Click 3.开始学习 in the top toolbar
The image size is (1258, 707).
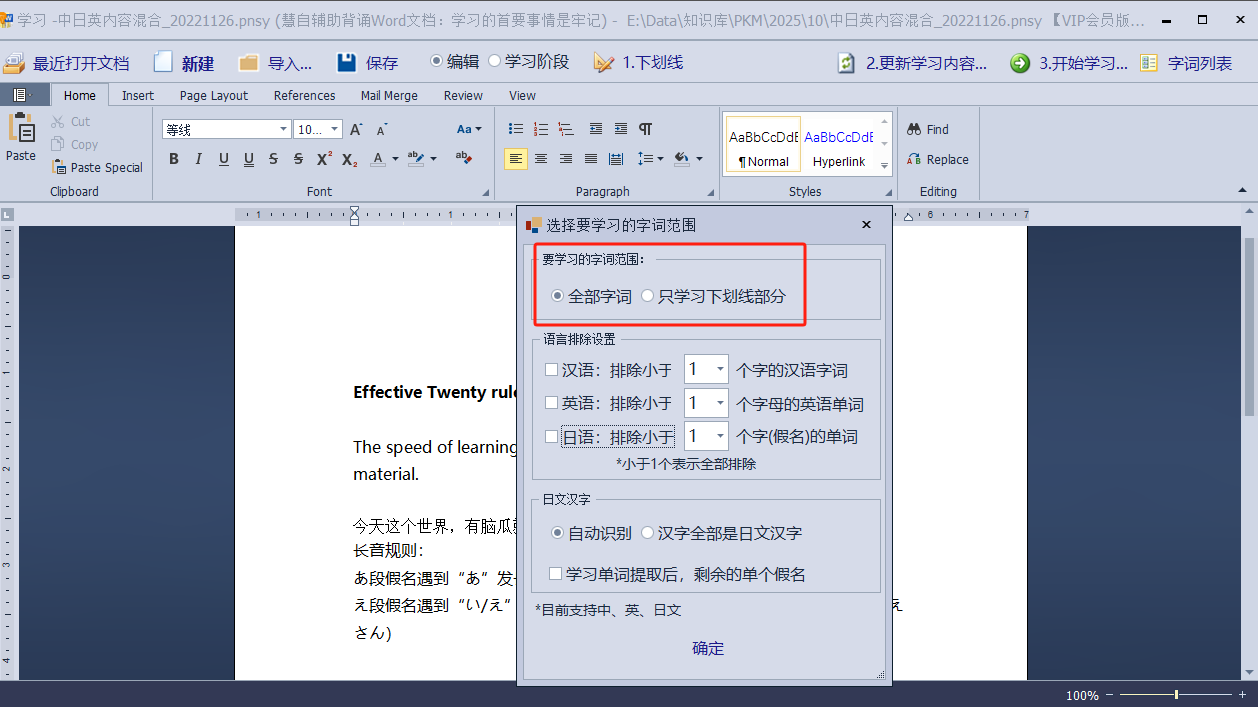(1070, 63)
